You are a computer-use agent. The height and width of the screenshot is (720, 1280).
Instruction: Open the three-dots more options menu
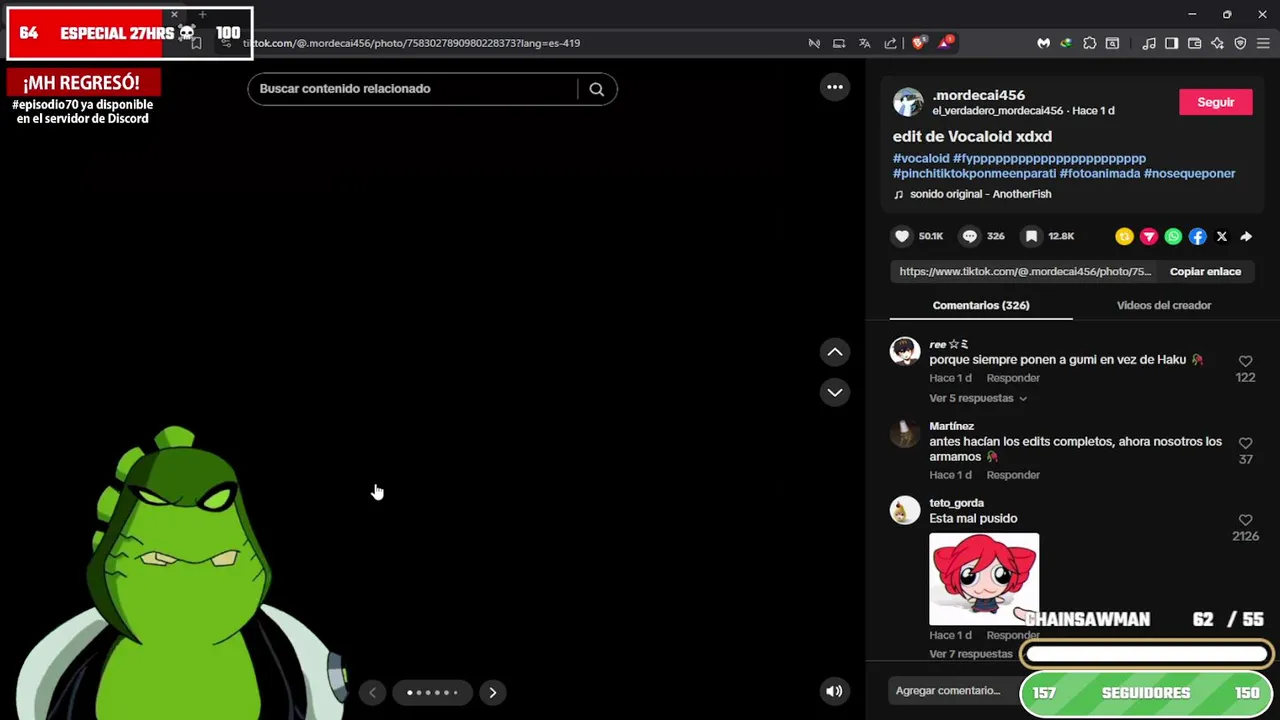coord(835,87)
